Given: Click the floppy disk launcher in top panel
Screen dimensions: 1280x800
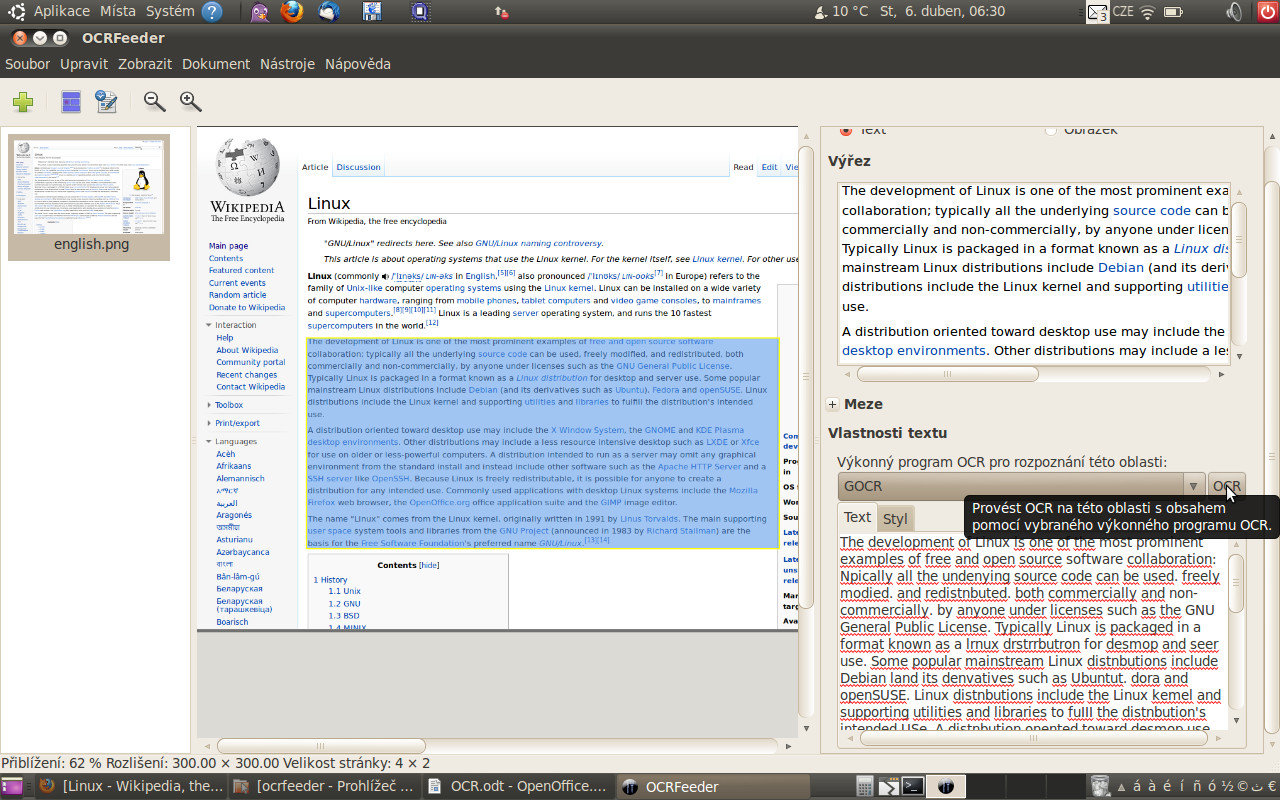Looking at the screenshot, I should click(x=372, y=12).
